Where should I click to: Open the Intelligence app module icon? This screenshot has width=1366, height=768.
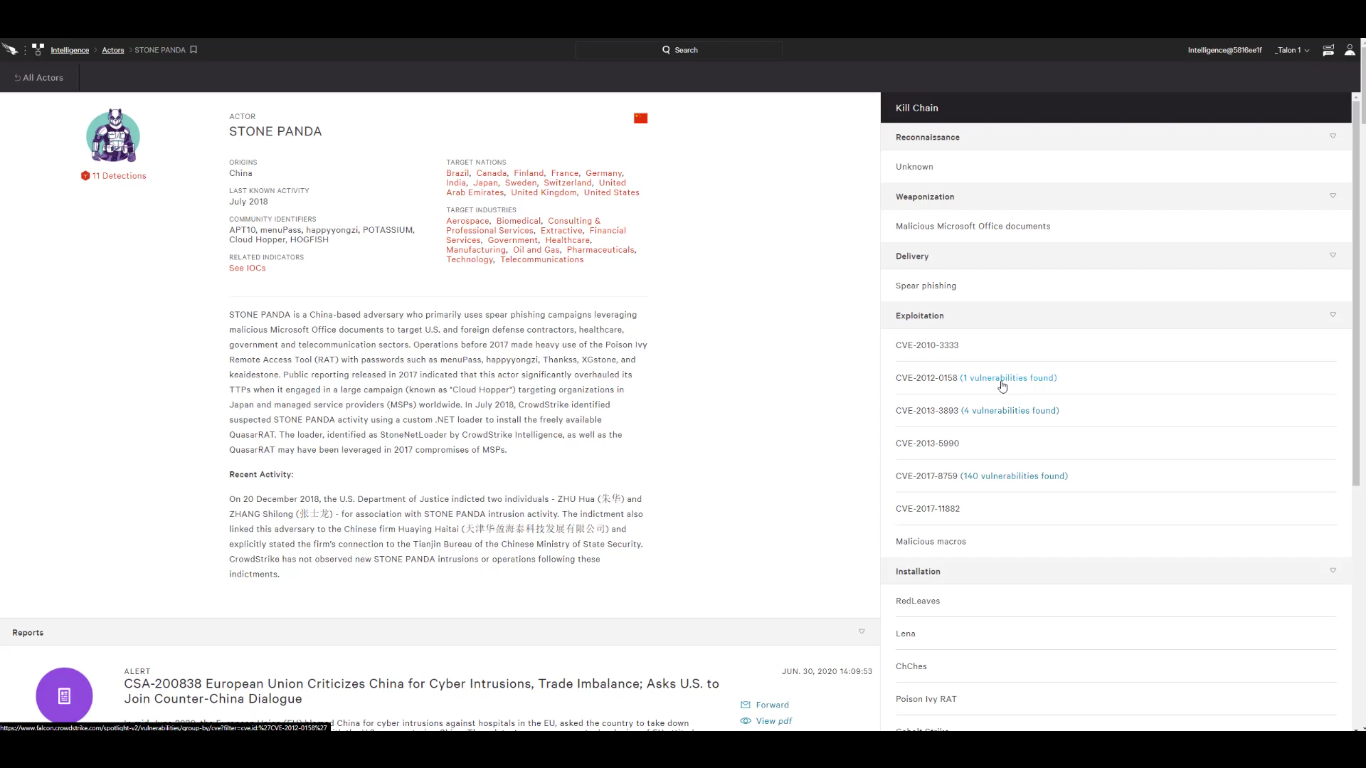click(x=38, y=49)
